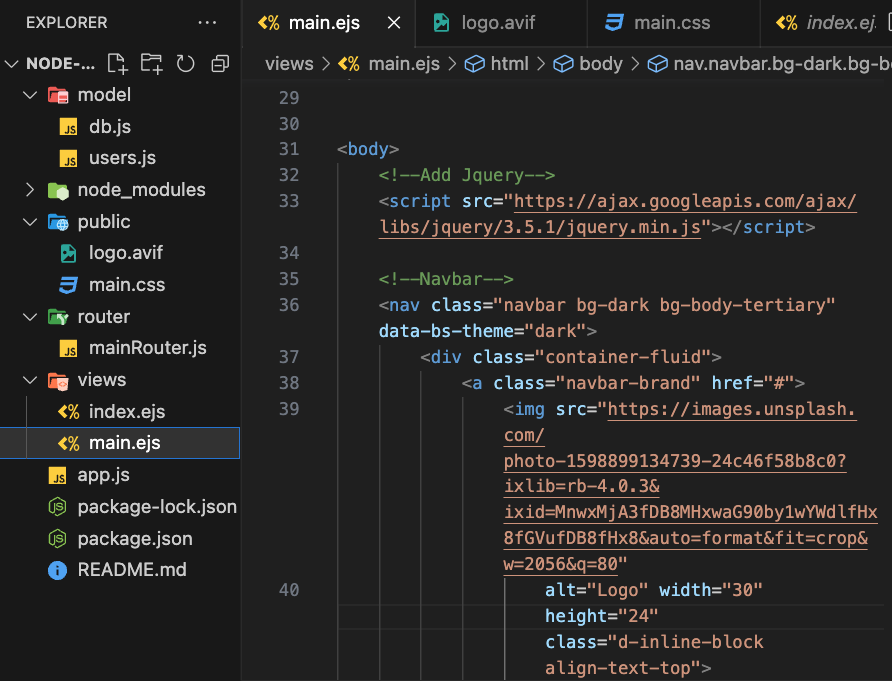
Task: Click the JS icon beside users.js
Action: [69, 158]
